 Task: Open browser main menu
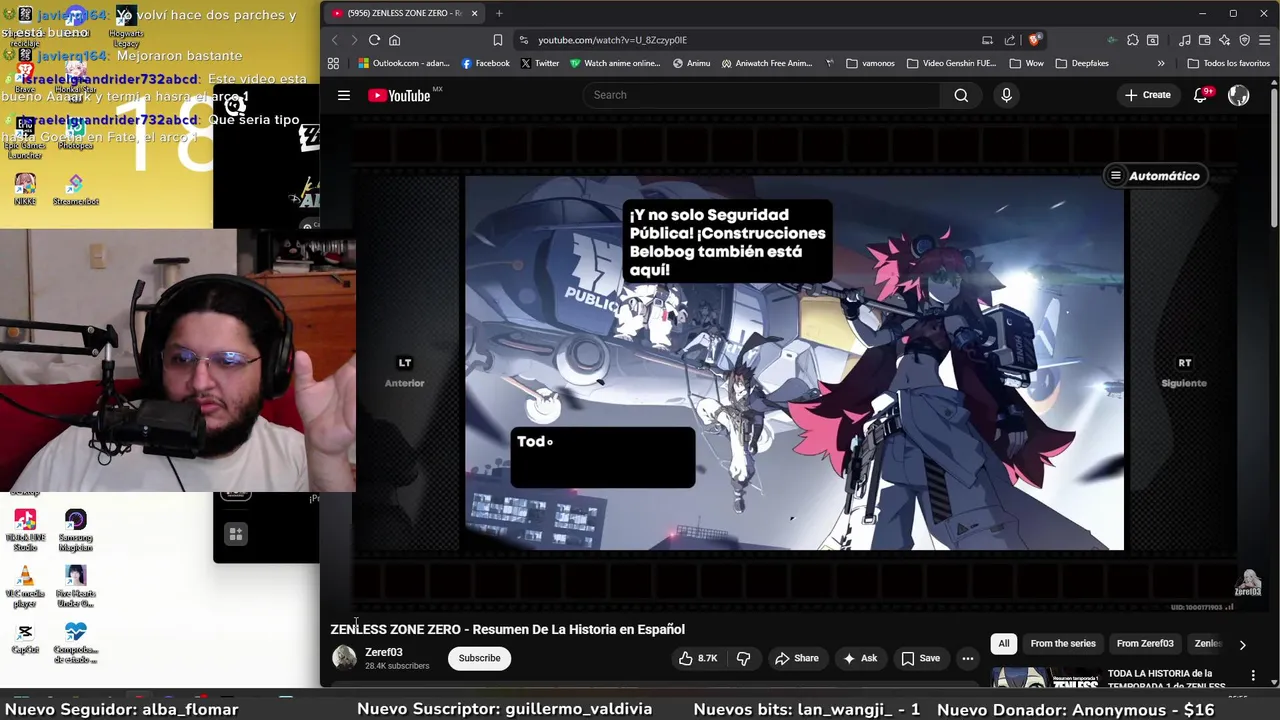click(1265, 40)
